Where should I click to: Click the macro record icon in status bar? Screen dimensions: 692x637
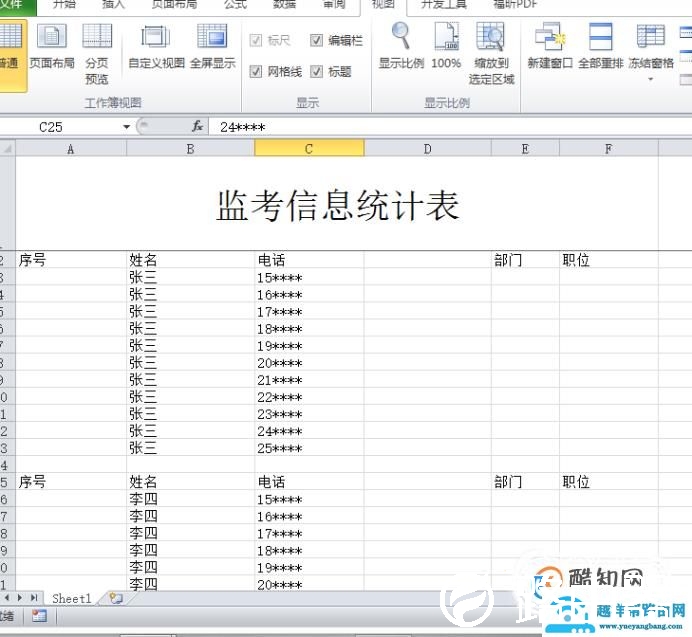tap(39, 616)
